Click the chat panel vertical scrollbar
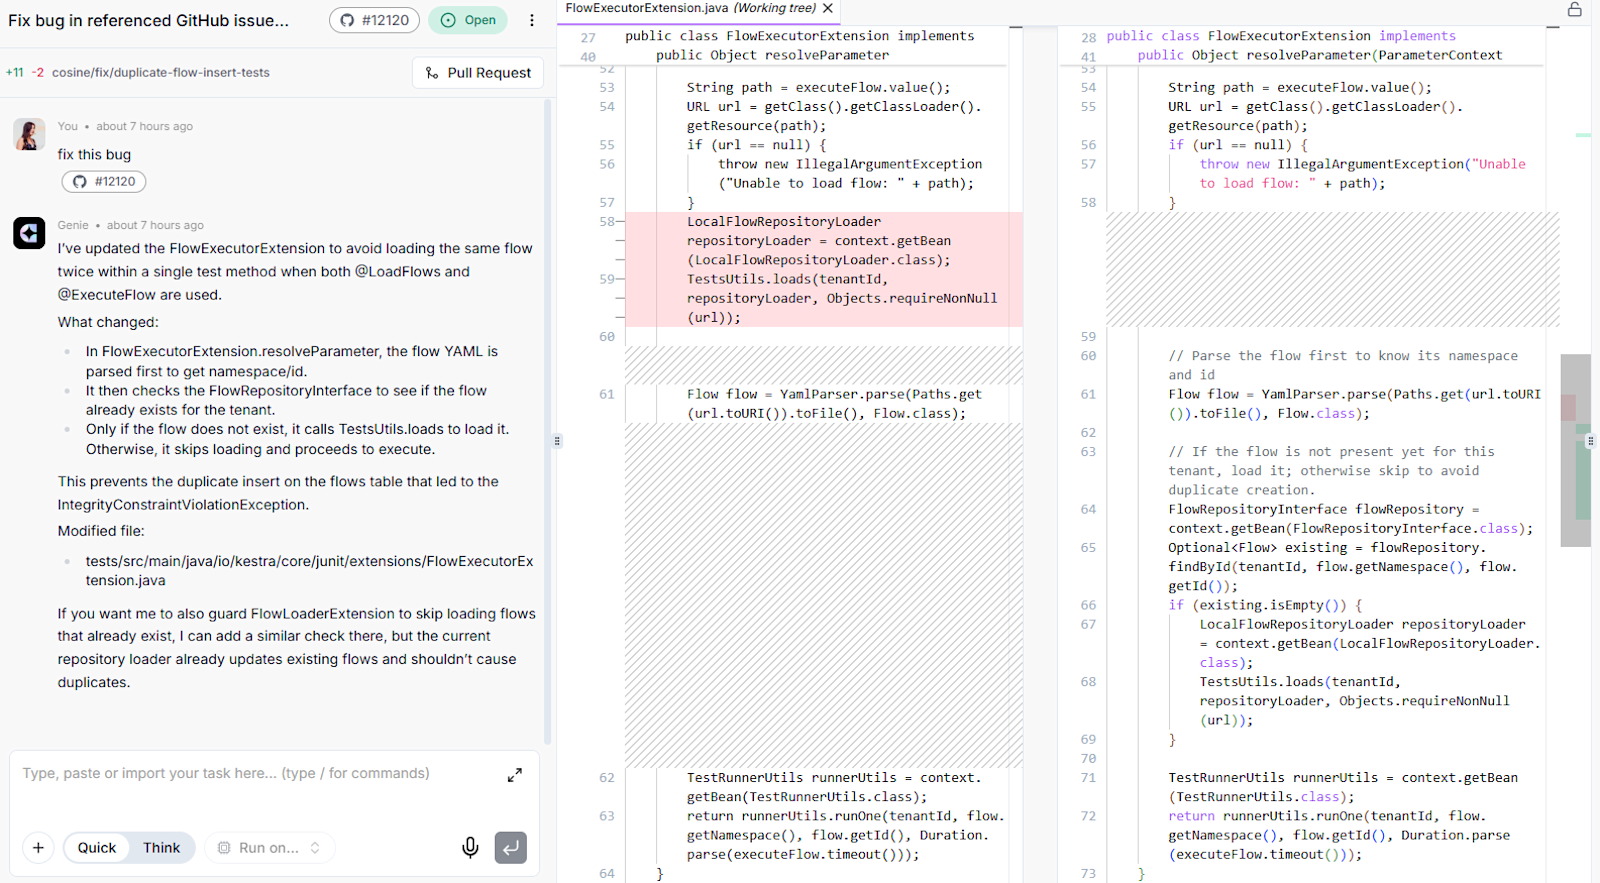The height and width of the screenshot is (883, 1600). click(x=547, y=420)
